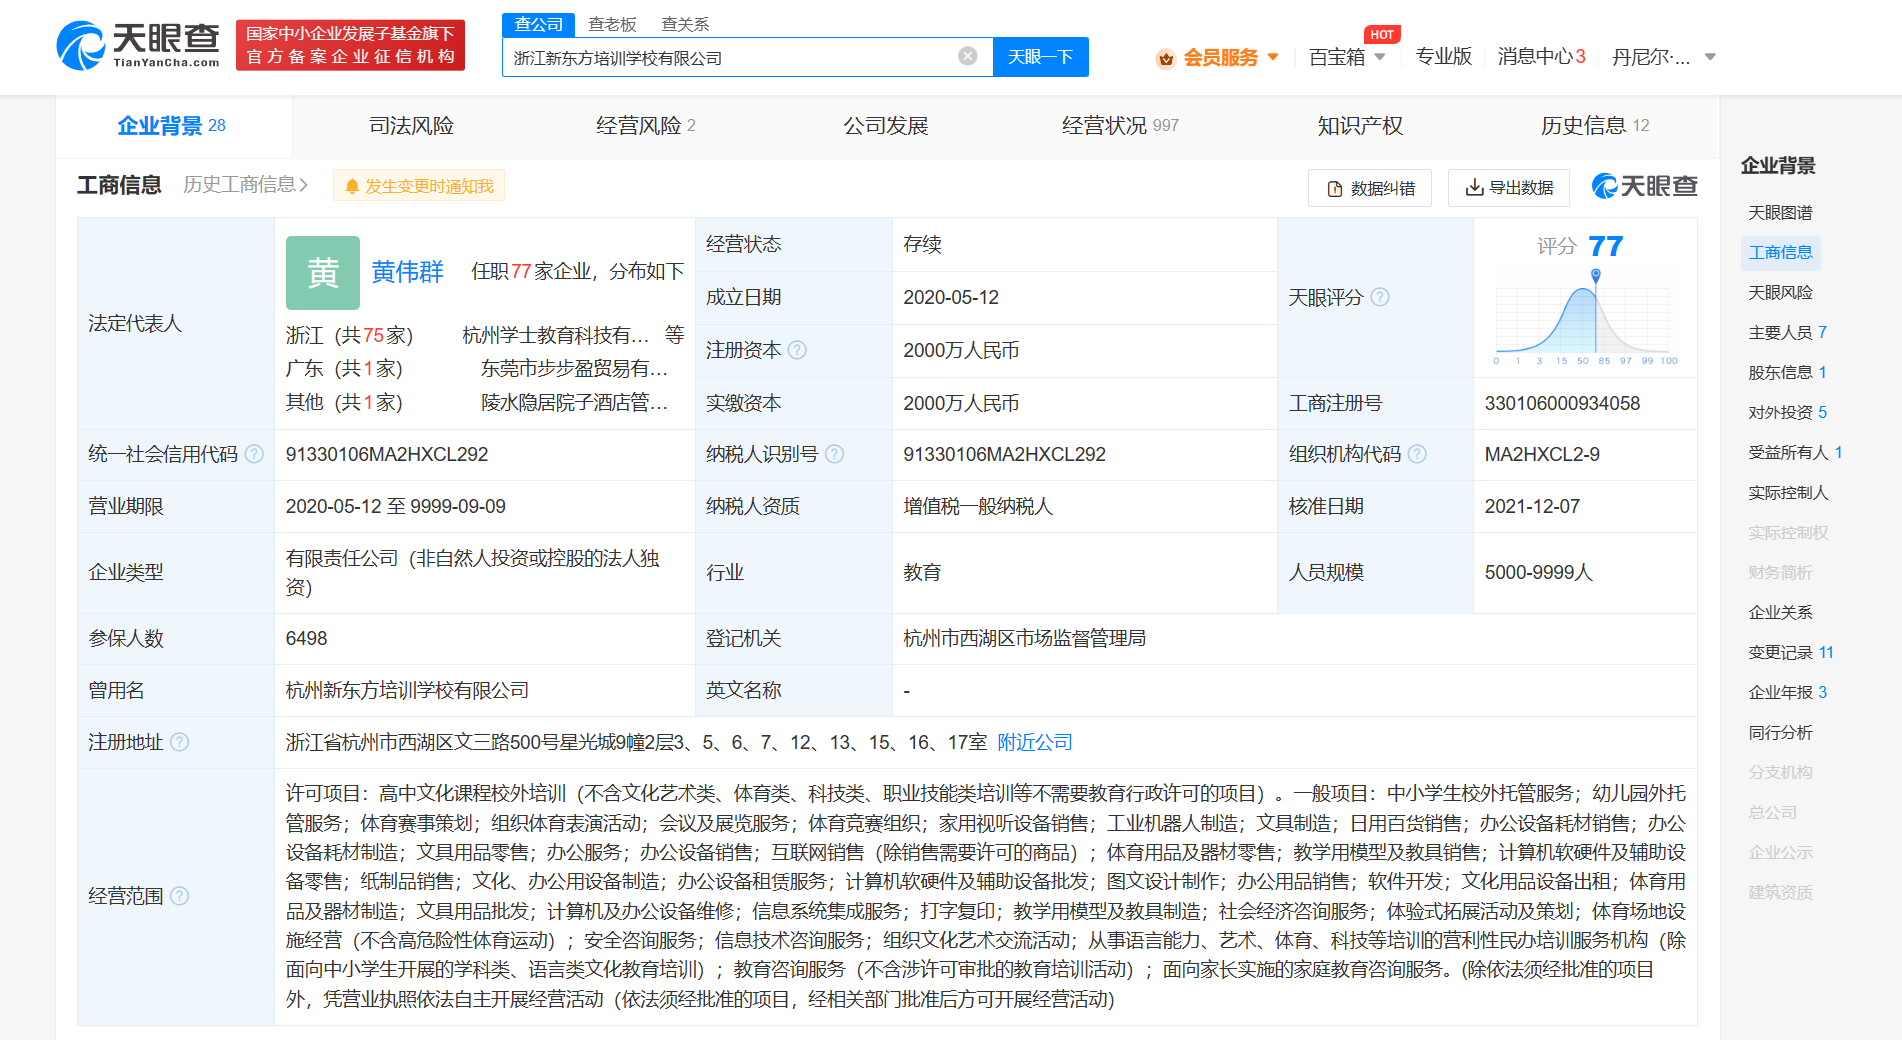Image resolution: width=1902 pixels, height=1040 pixels.
Task: Click the 数据纠错 button
Action: 1369,188
